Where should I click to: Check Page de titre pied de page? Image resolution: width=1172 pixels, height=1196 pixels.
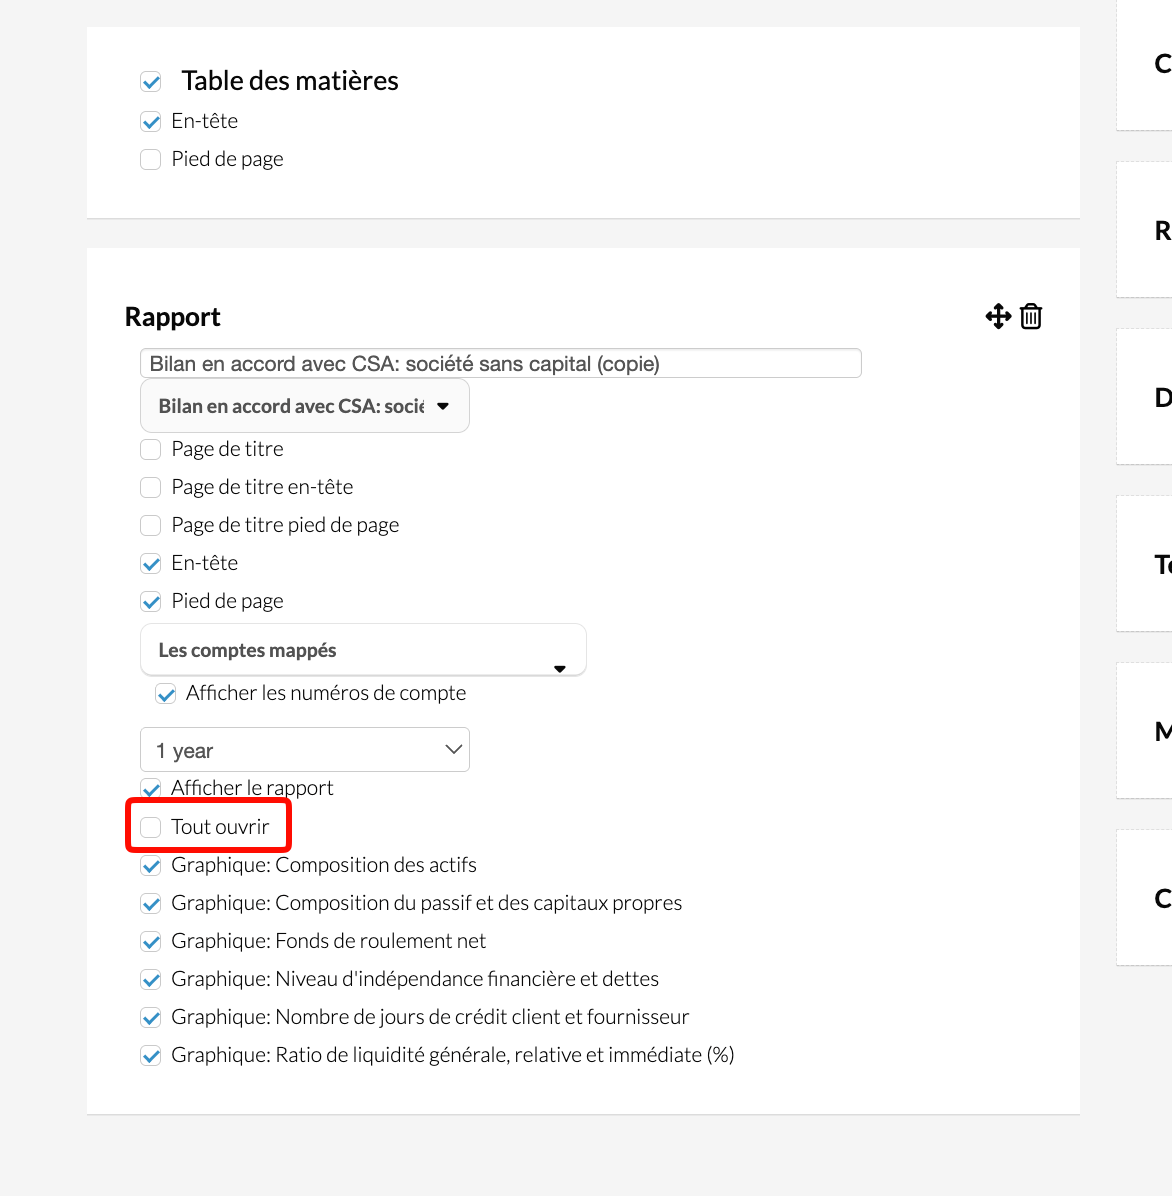[151, 526]
